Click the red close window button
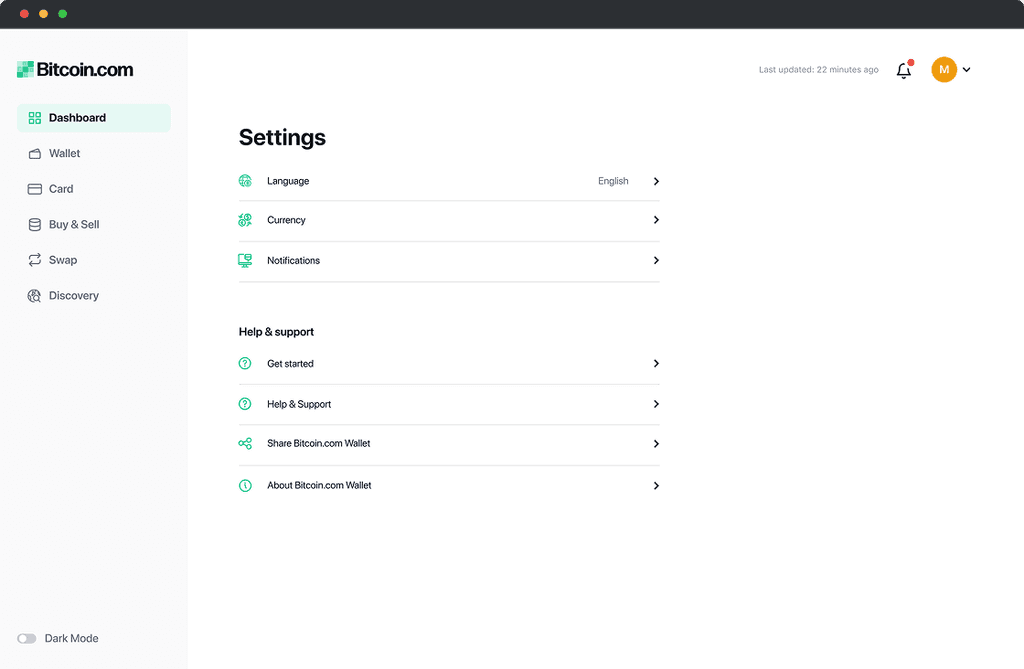Screen dimensions: 1024x669 point(24,14)
